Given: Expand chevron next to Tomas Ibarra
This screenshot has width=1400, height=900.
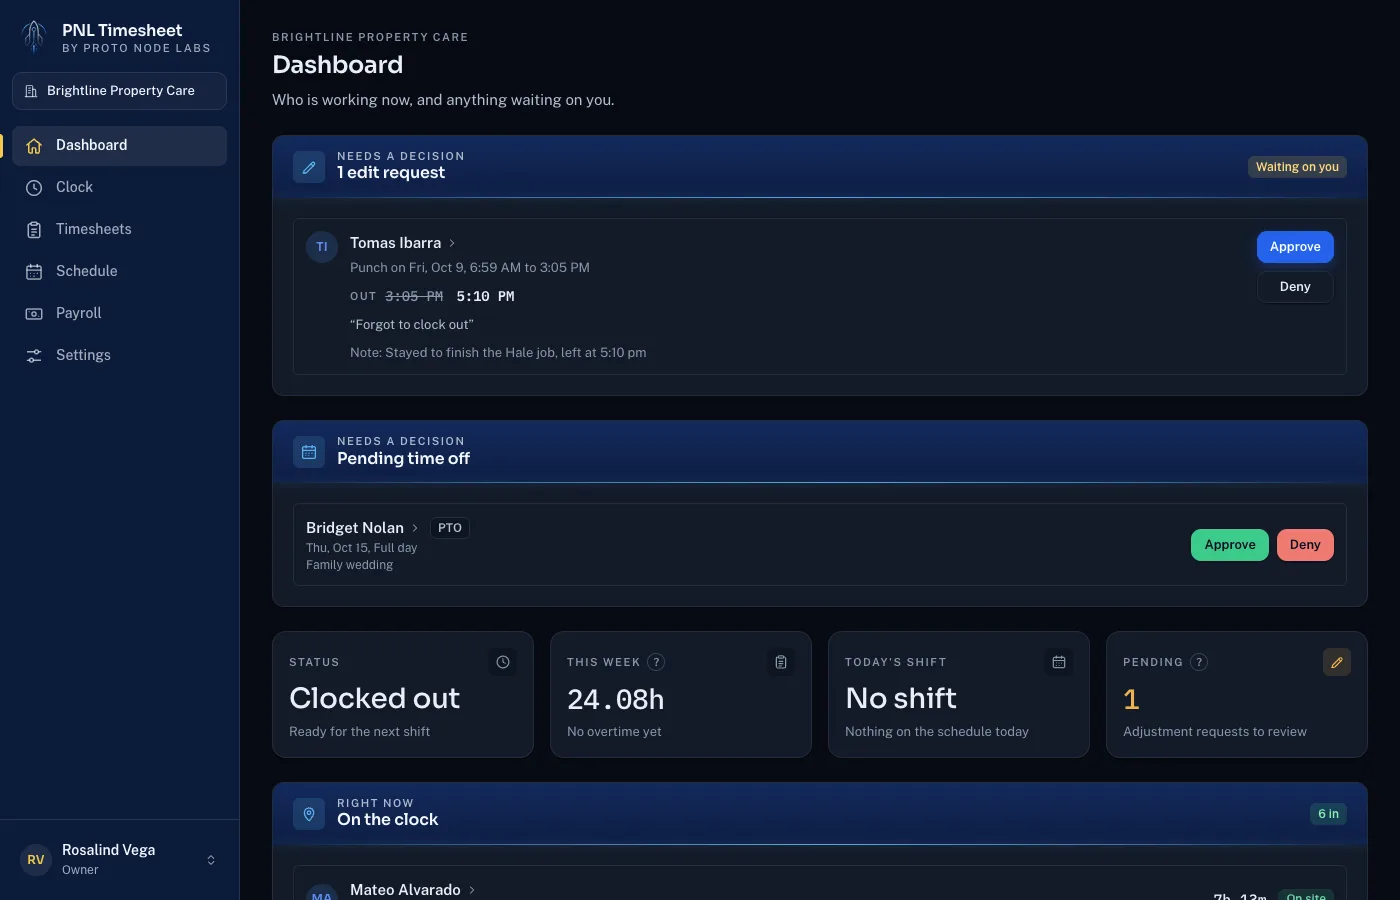Looking at the screenshot, I should tap(452, 243).
